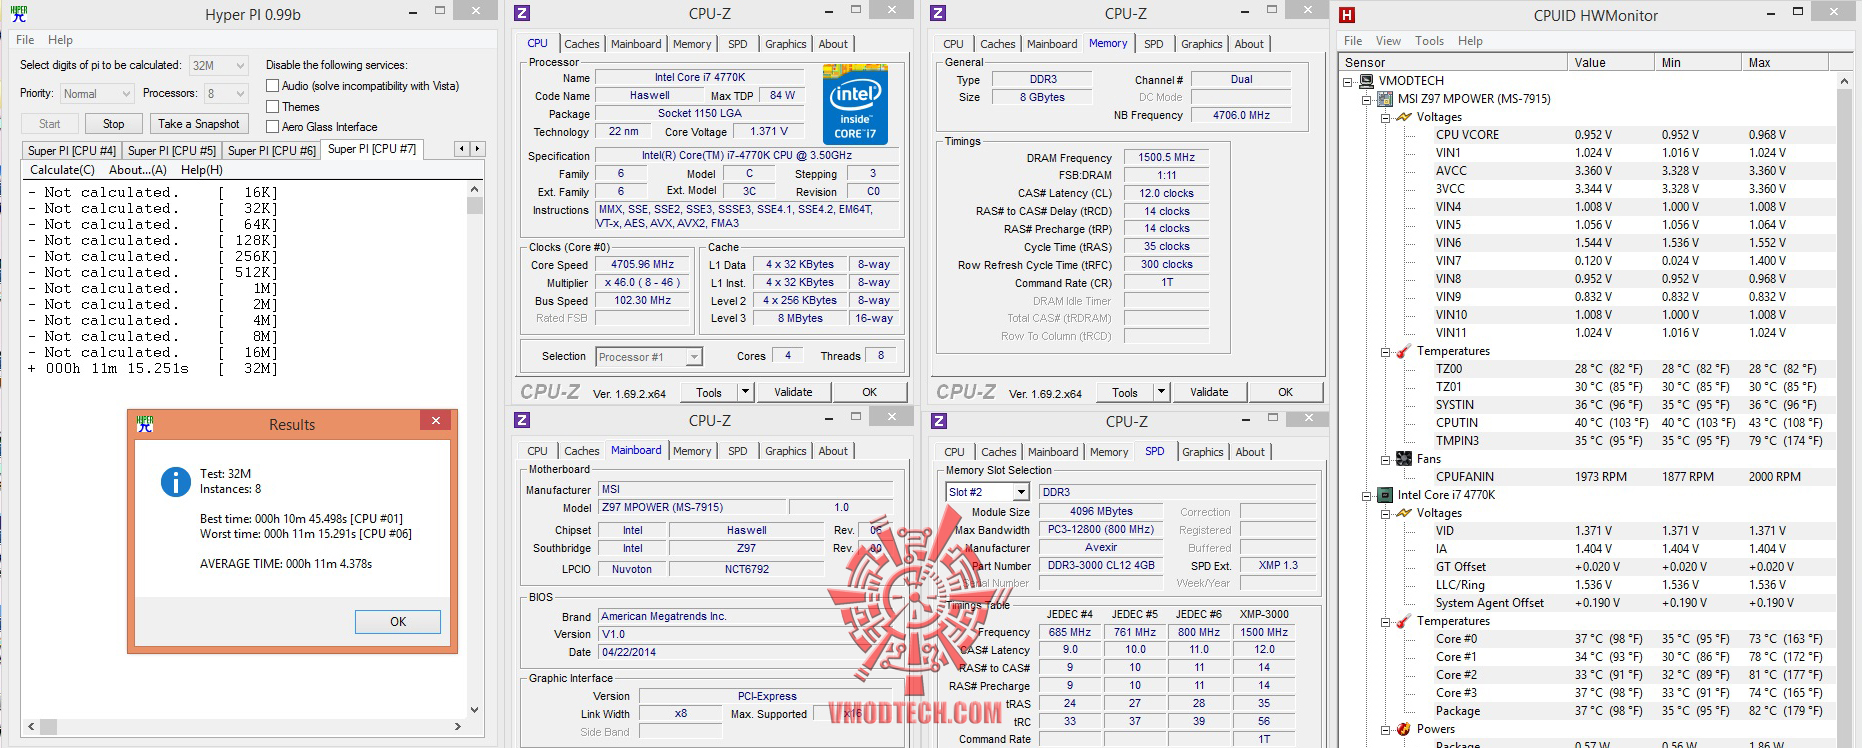The width and height of the screenshot is (1862, 748).
Task: Collapse the Fans node in HWMonitor
Action: click(1386, 459)
